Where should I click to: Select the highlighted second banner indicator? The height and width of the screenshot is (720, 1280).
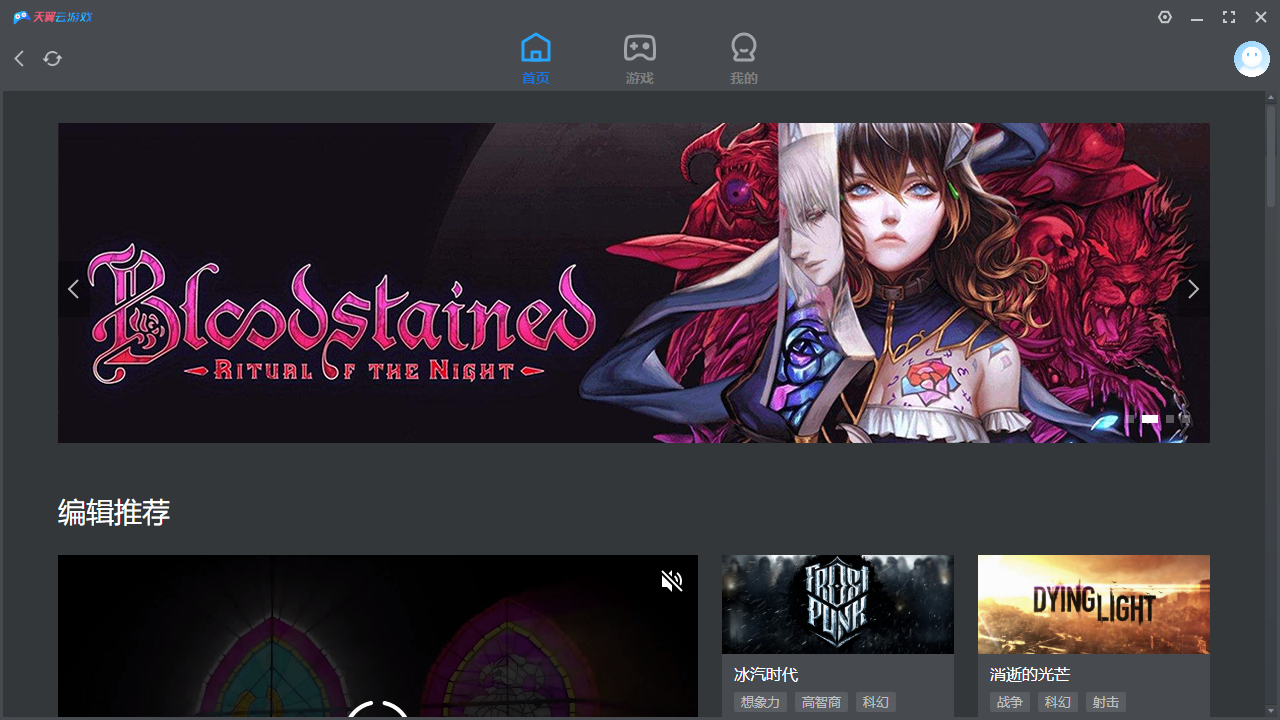pos(1150,419)
